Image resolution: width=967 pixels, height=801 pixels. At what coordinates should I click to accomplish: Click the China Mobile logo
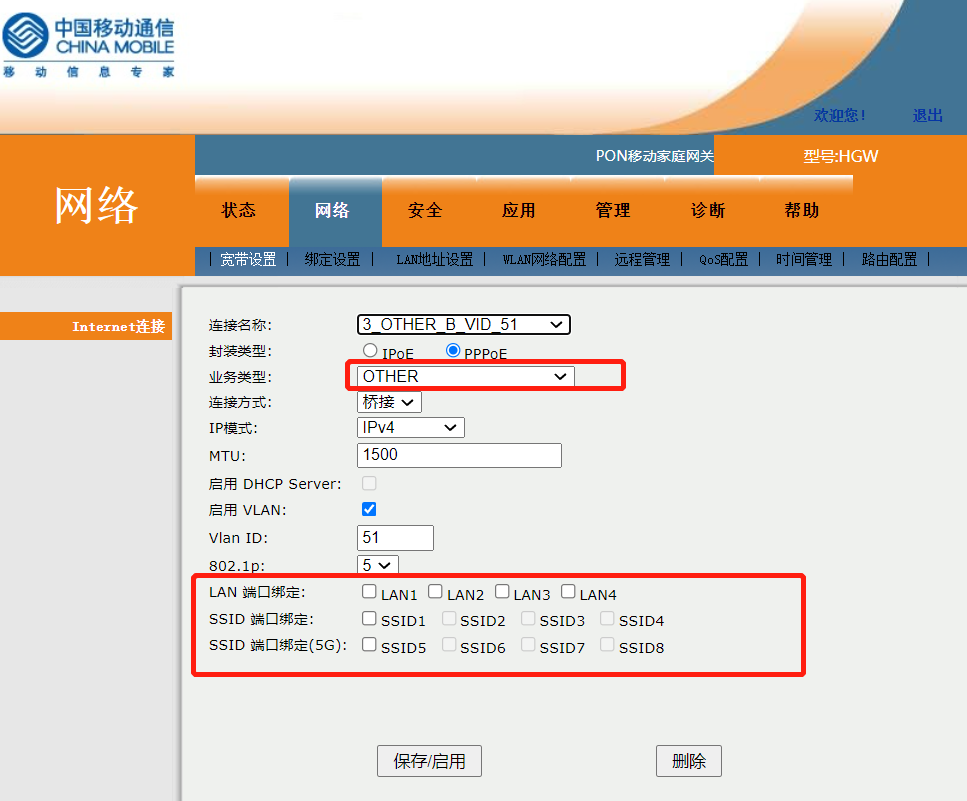pos(89,45)
